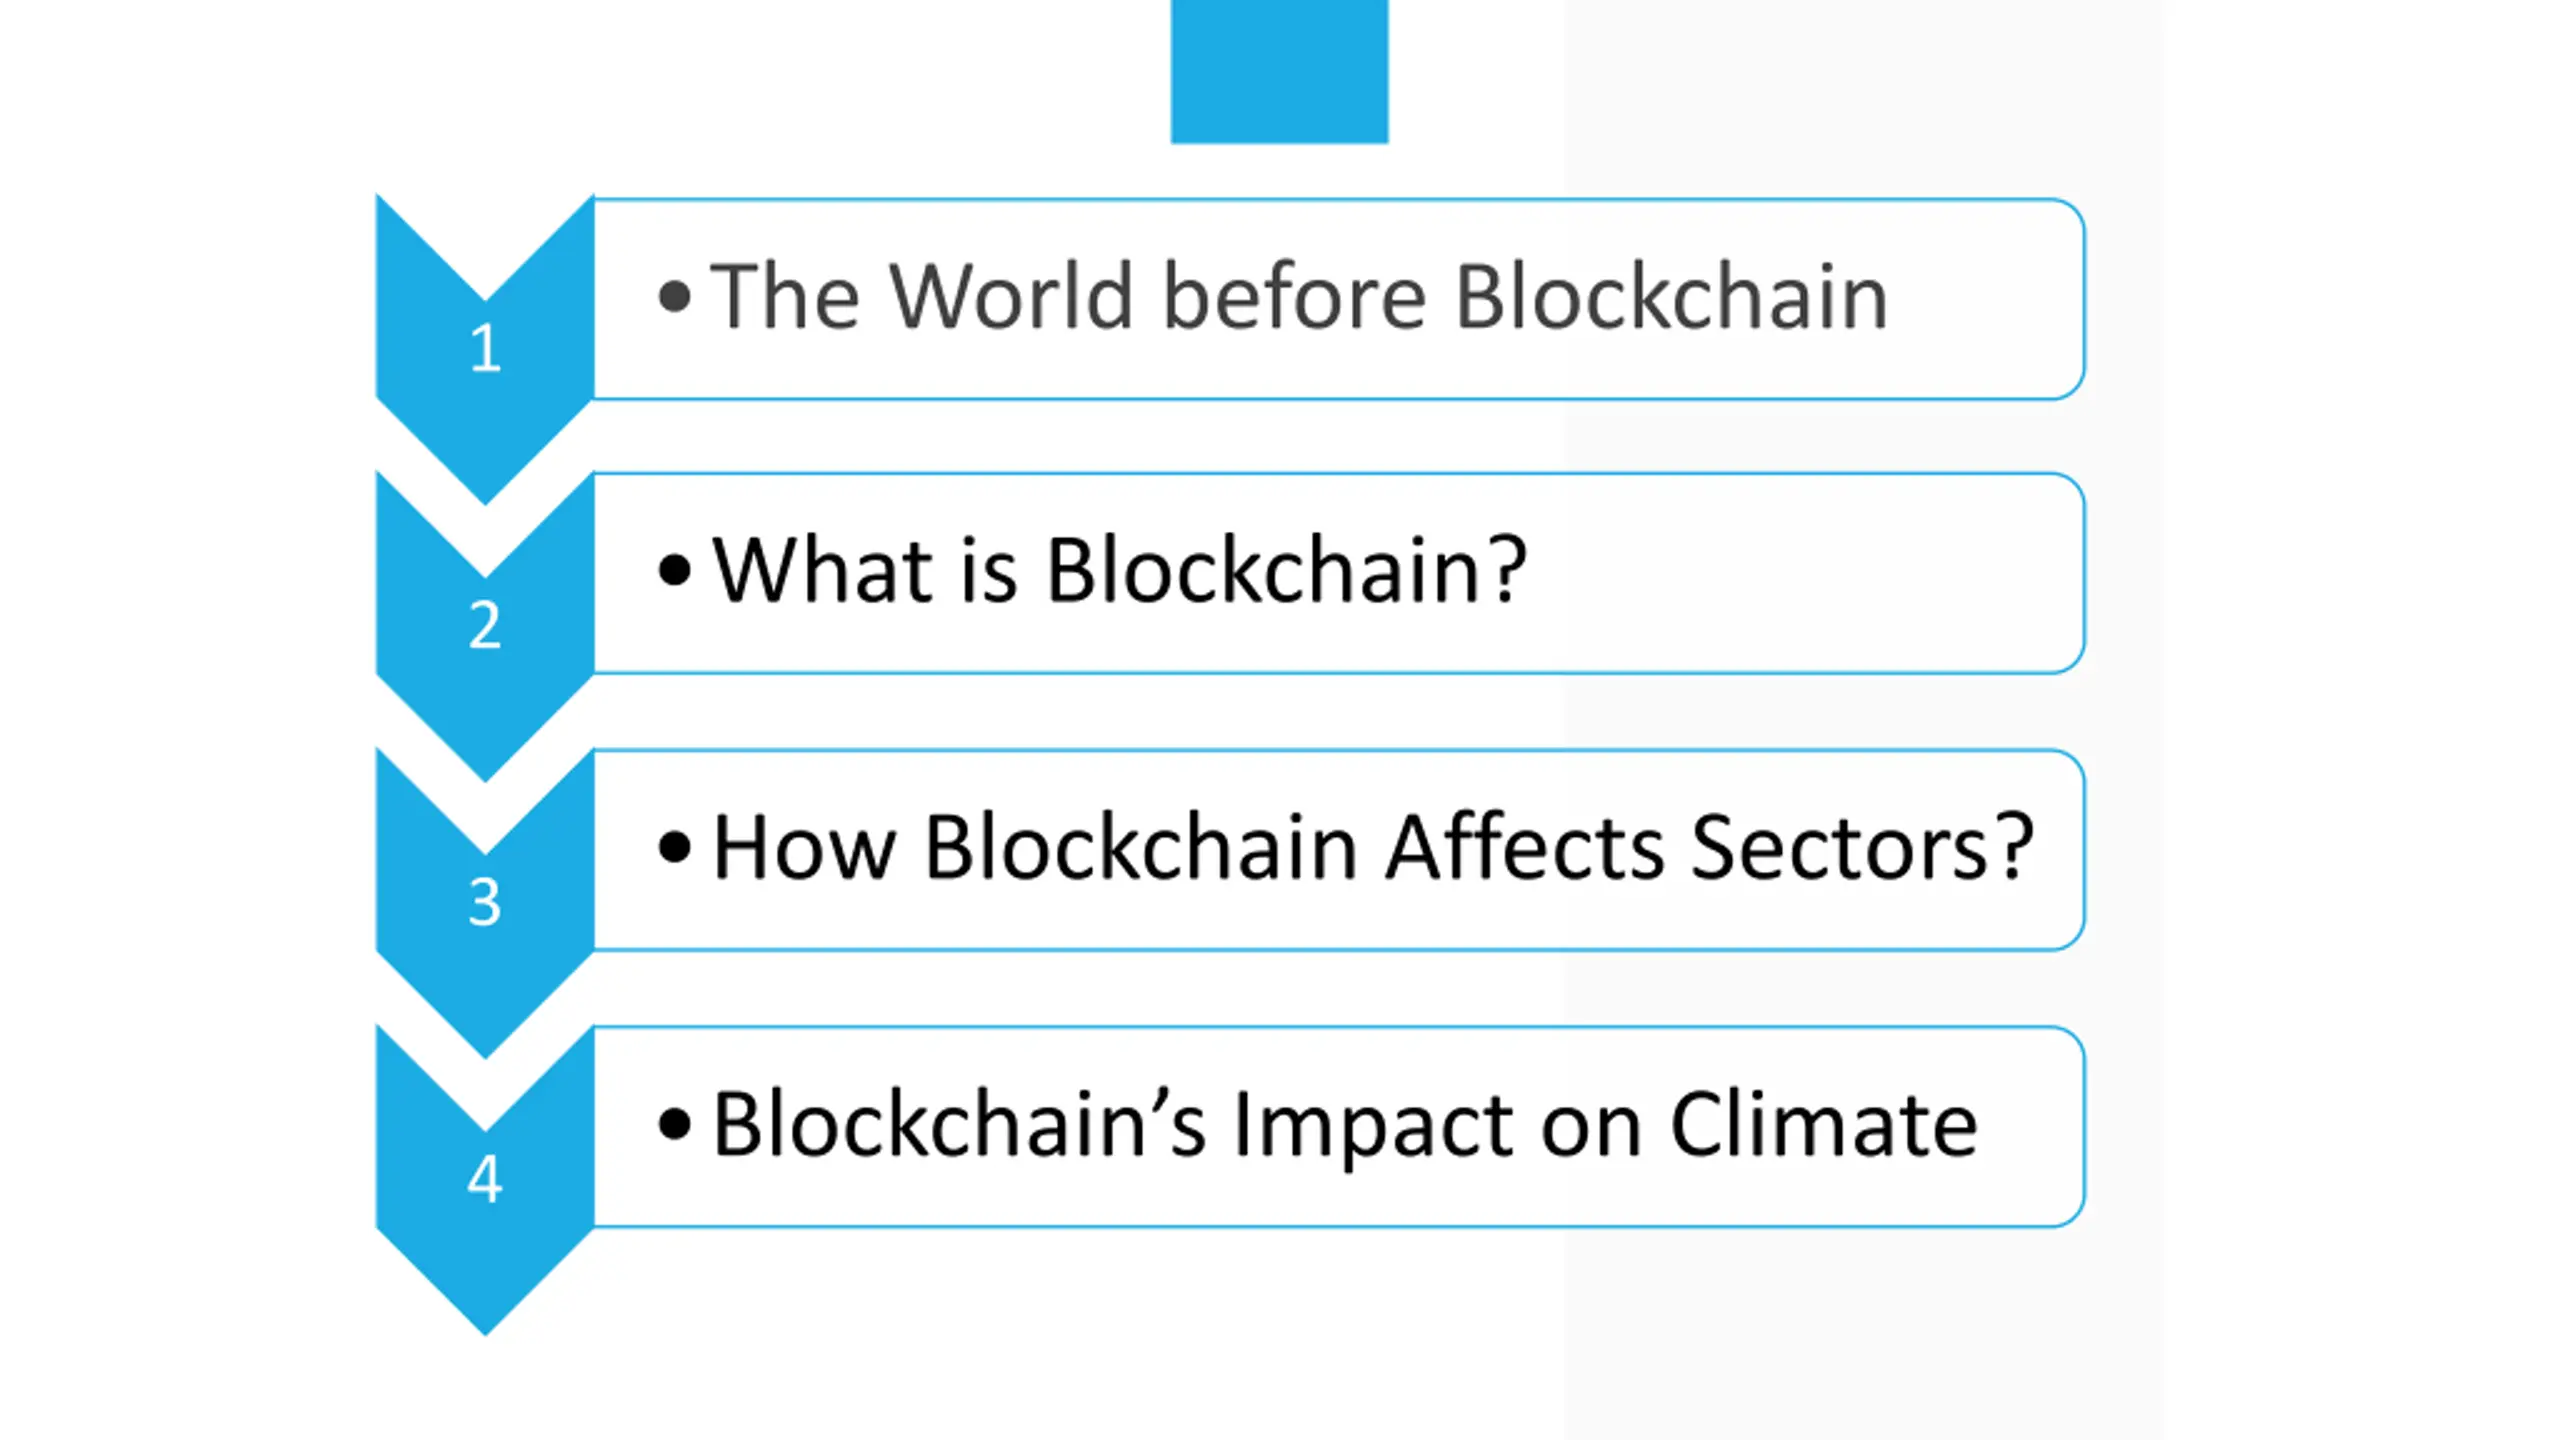Click the chevron numbered 3

tap(485, 903)
